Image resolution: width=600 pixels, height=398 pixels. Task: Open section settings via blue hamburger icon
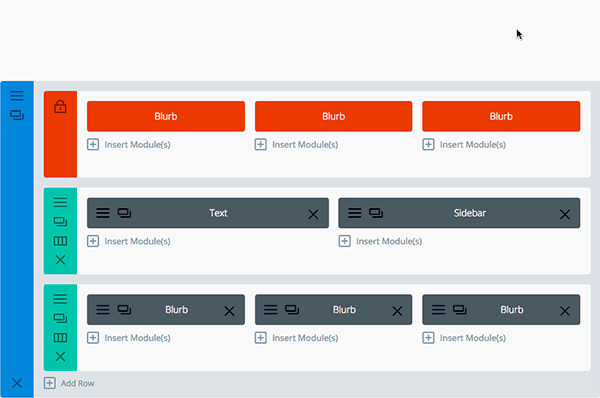17,96
